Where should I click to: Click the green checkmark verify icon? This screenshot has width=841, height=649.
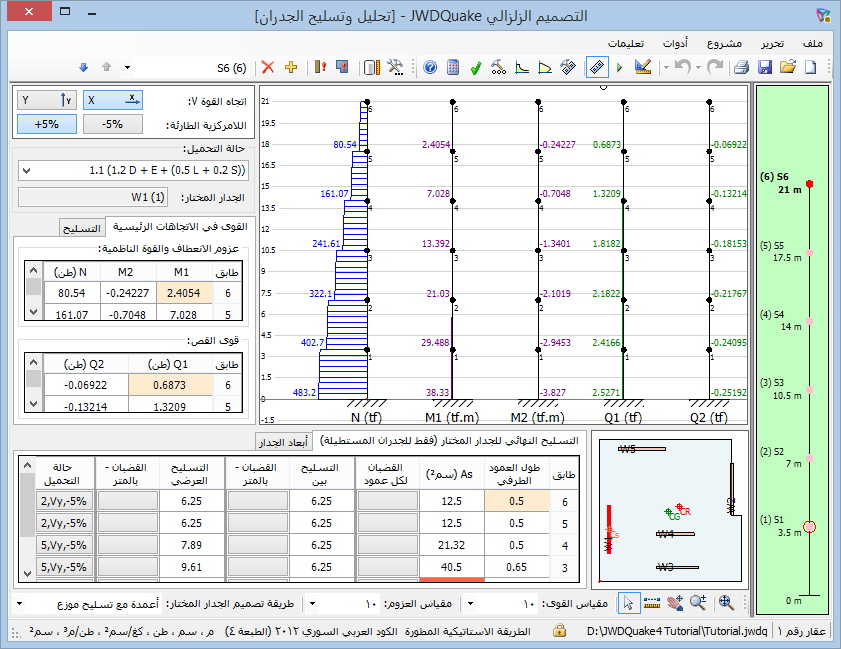476,67
